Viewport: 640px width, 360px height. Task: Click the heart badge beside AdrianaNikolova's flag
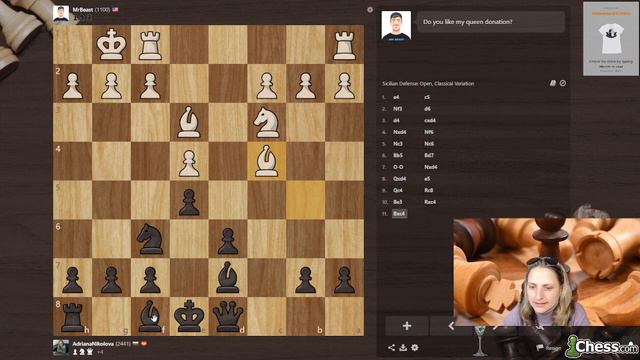pos(144,344)
